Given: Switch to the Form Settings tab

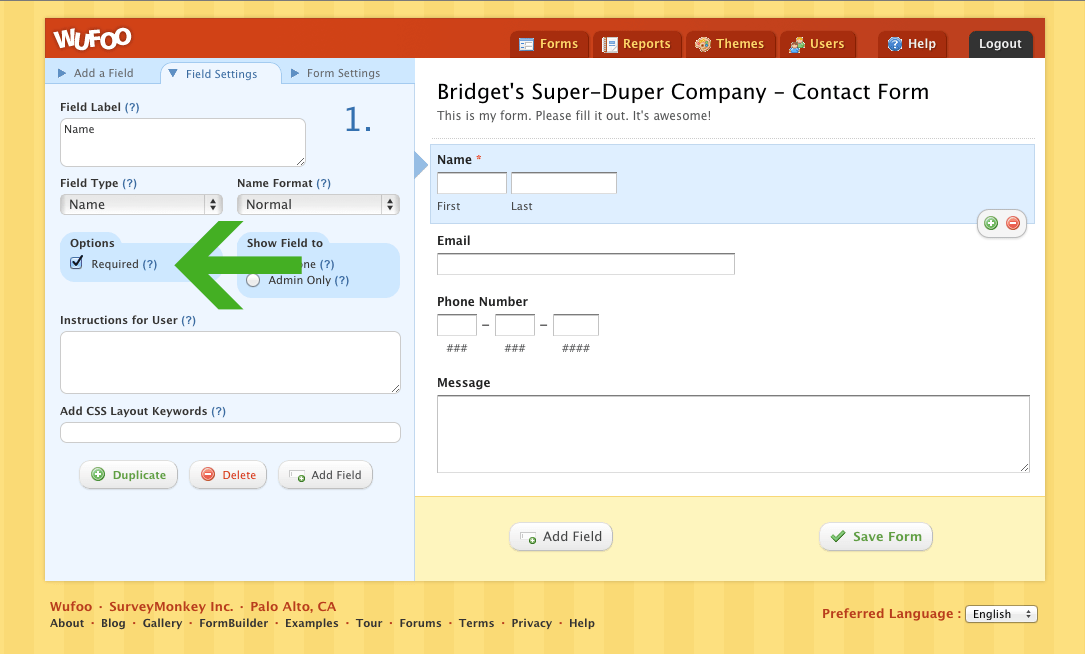Looking at the screenshot, I should pyautogui.click(x=336, y=73).
